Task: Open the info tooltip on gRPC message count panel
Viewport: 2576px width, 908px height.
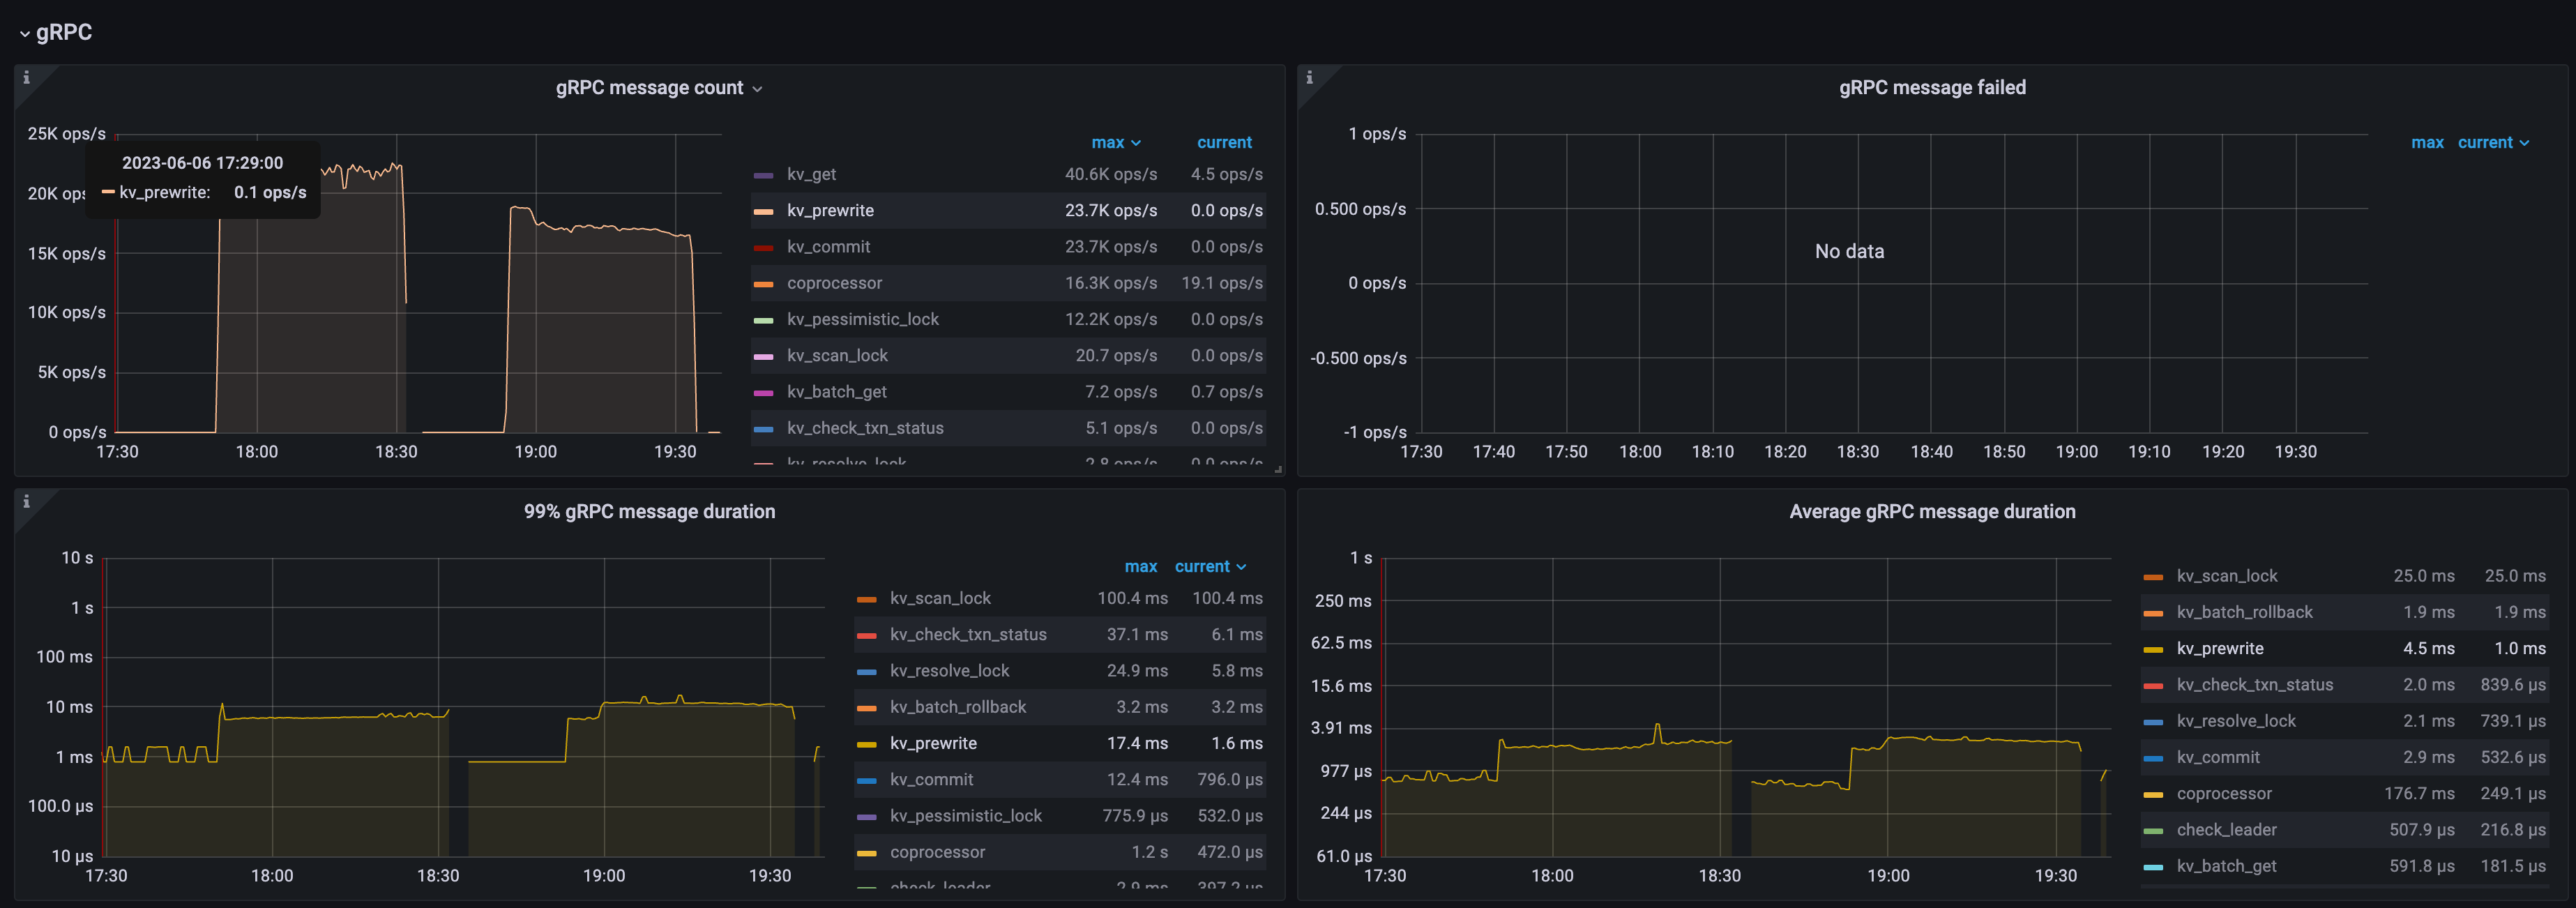Action: [27, 77]
